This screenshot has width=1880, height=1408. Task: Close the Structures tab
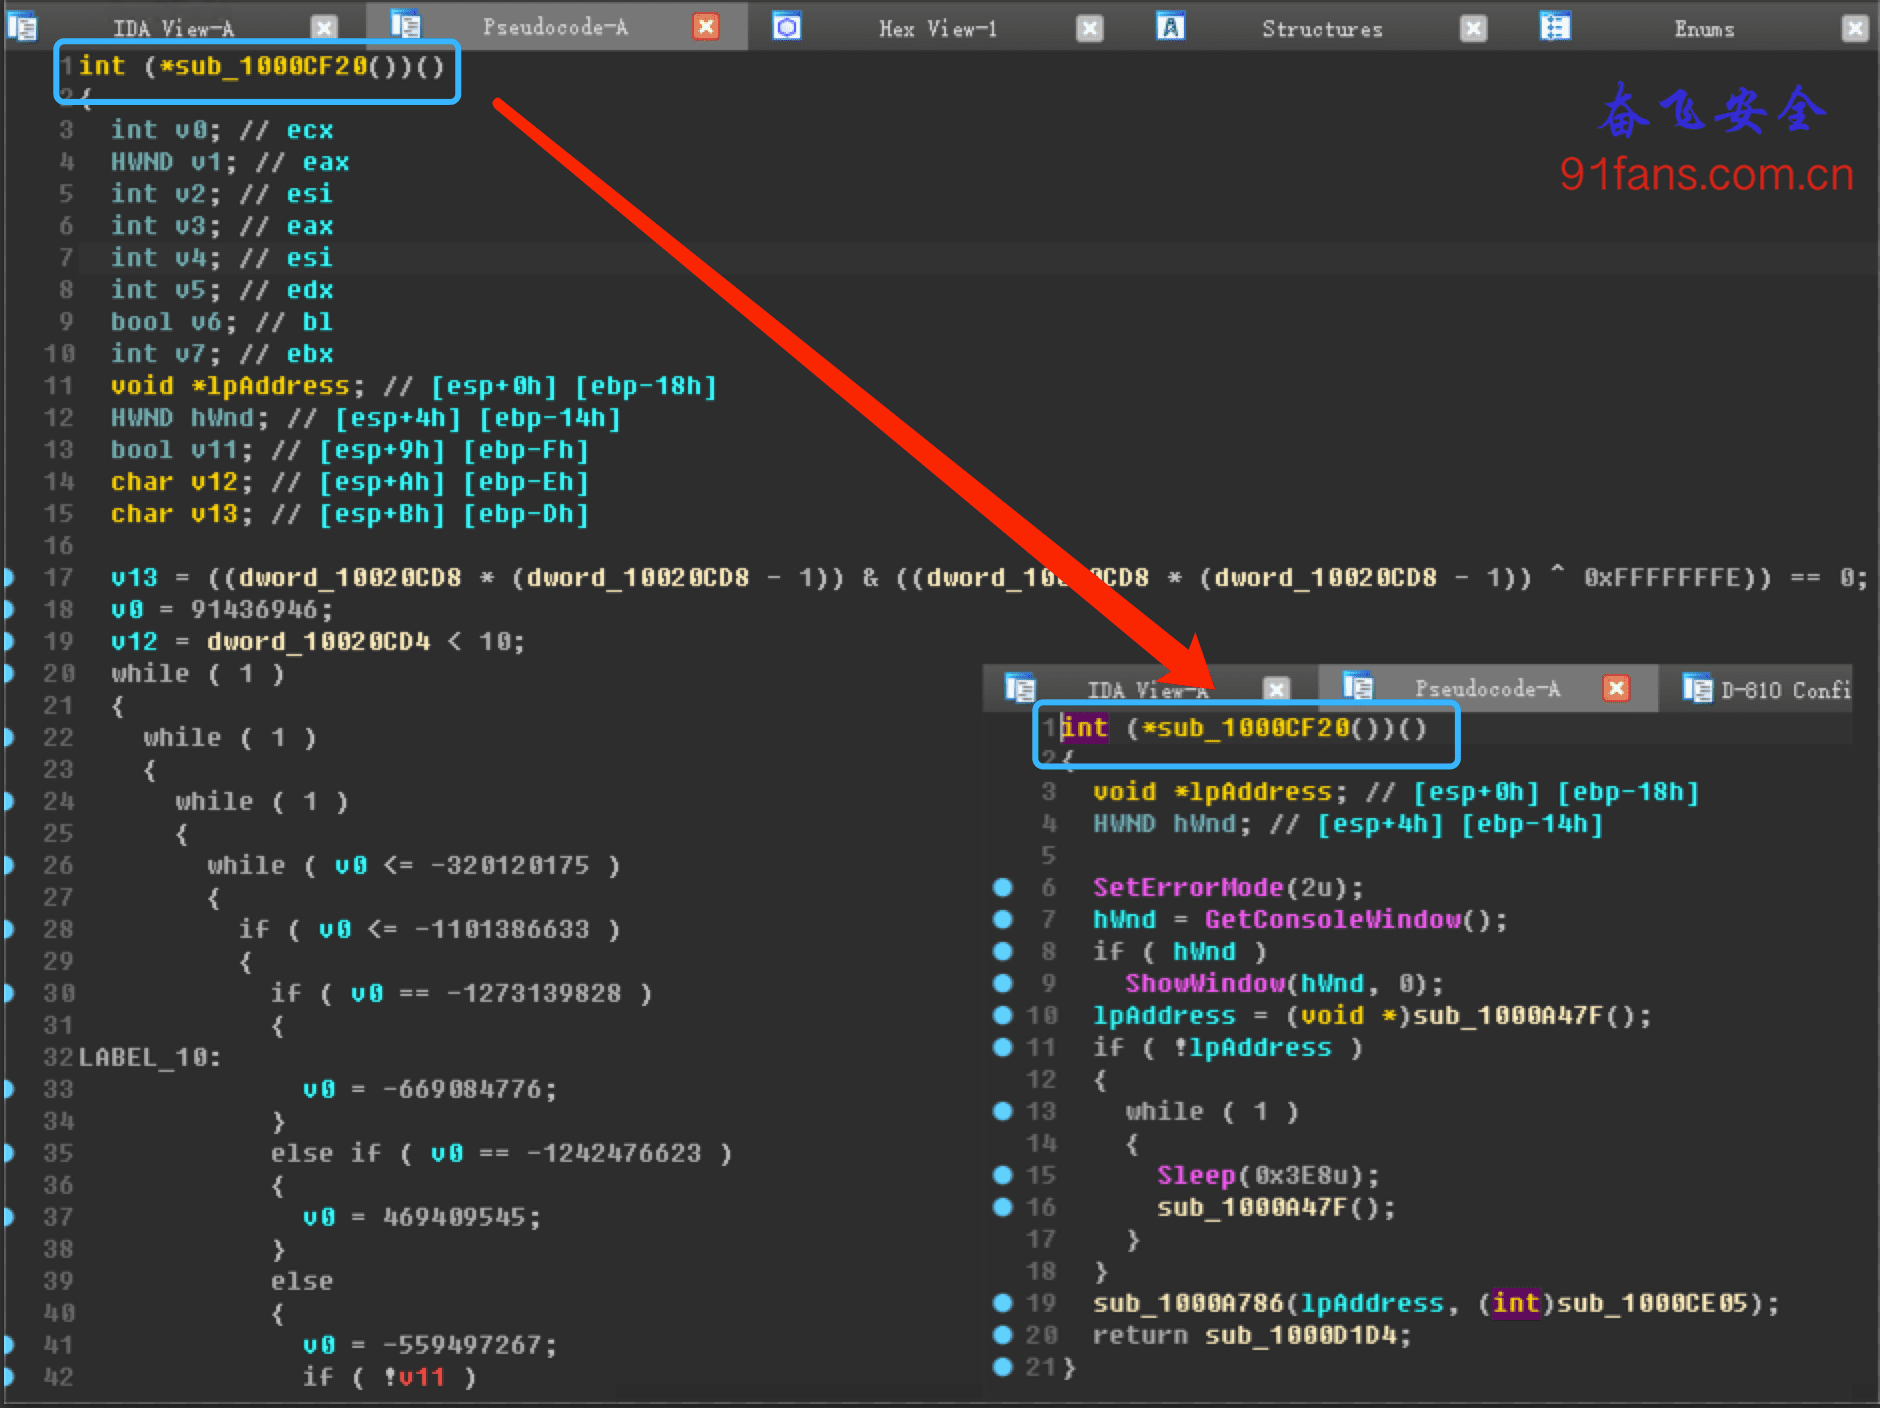click(1473, 28)
